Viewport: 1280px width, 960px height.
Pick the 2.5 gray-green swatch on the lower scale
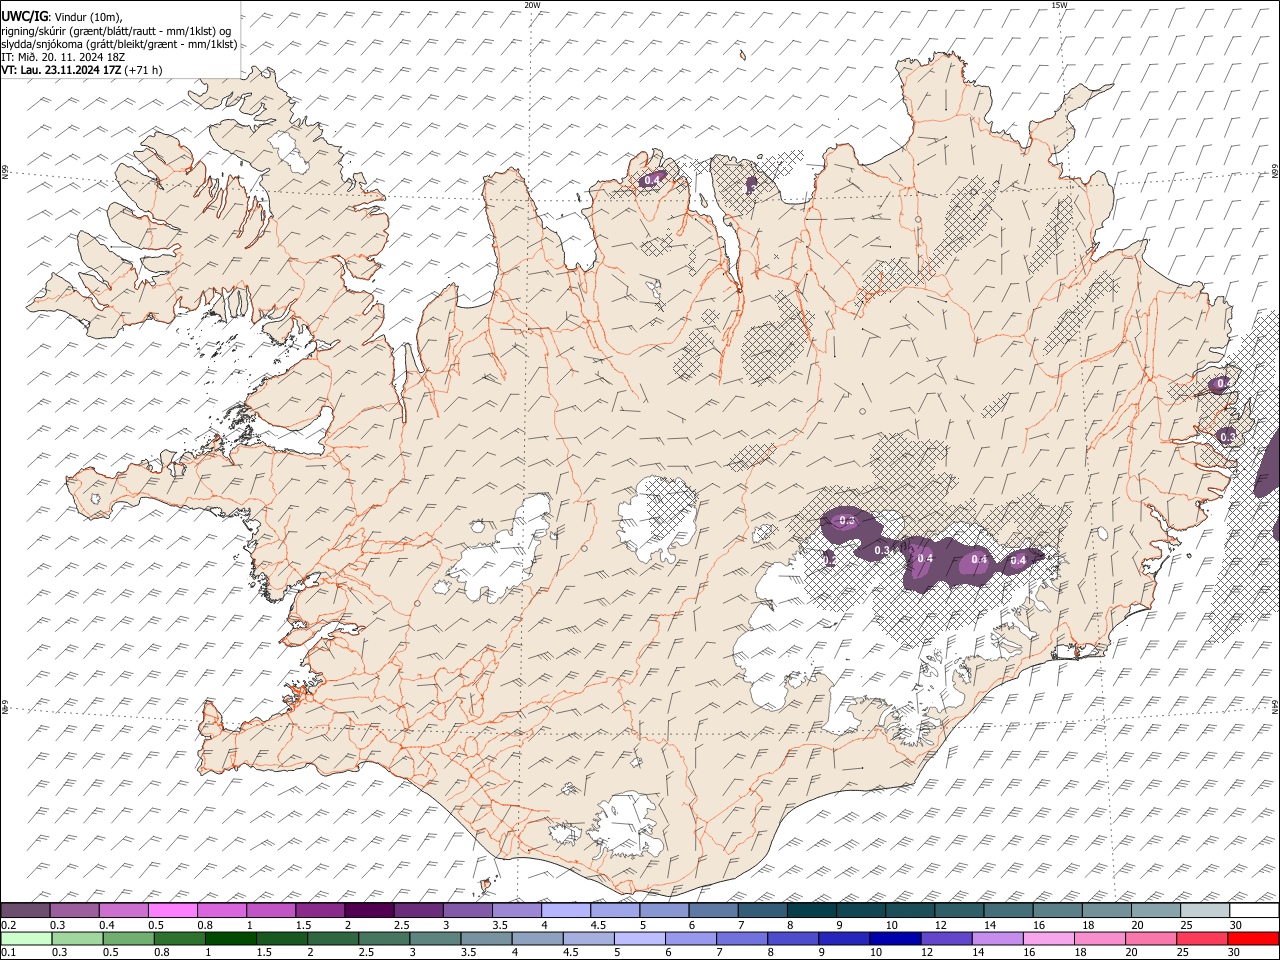(x=383, y=938)
